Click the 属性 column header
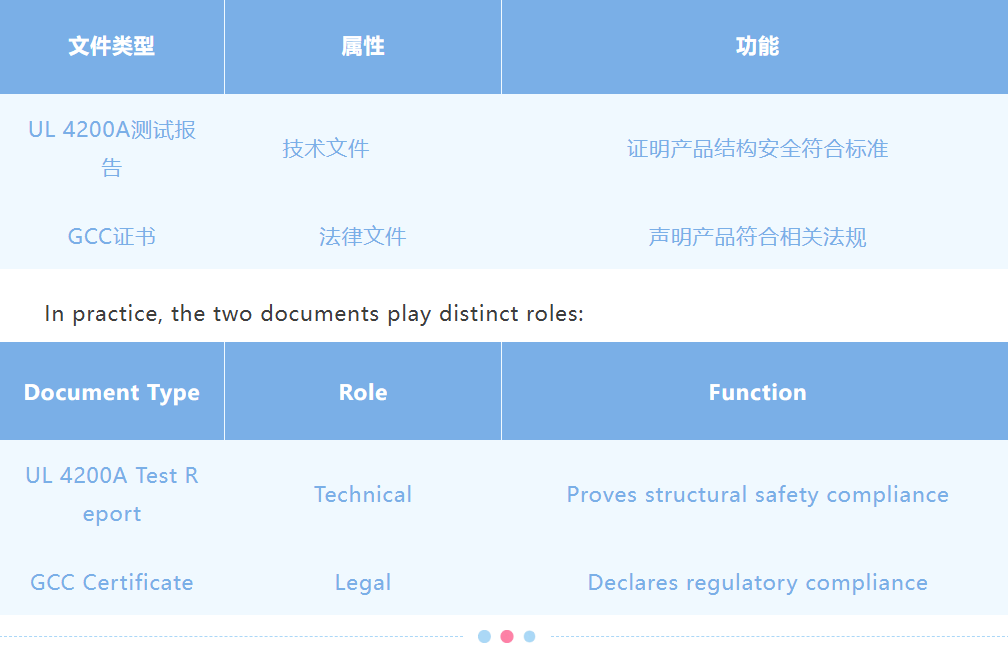 click(362, 46)
